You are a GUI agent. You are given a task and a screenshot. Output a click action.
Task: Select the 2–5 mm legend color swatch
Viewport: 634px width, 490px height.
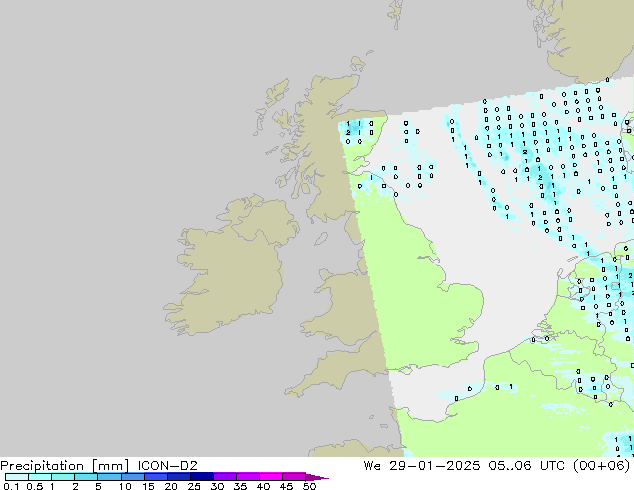(x=86, y=477)
